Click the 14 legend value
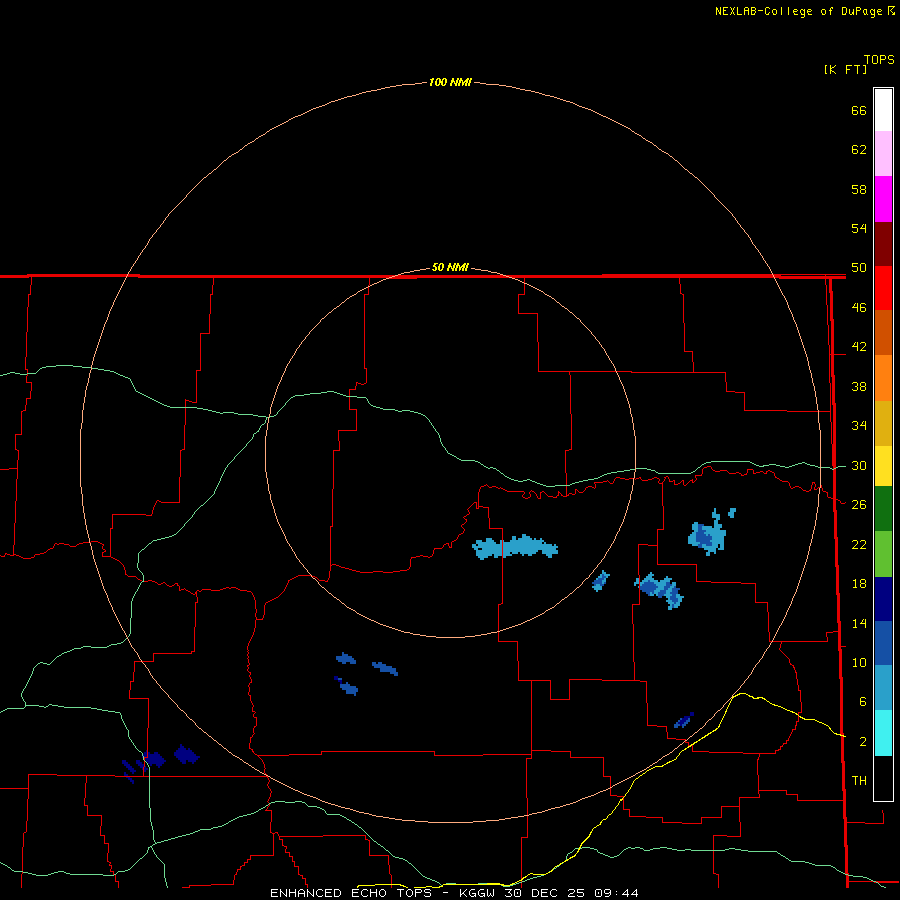Image resolution: width=900 pixels, height=900 pixels. 859,623
